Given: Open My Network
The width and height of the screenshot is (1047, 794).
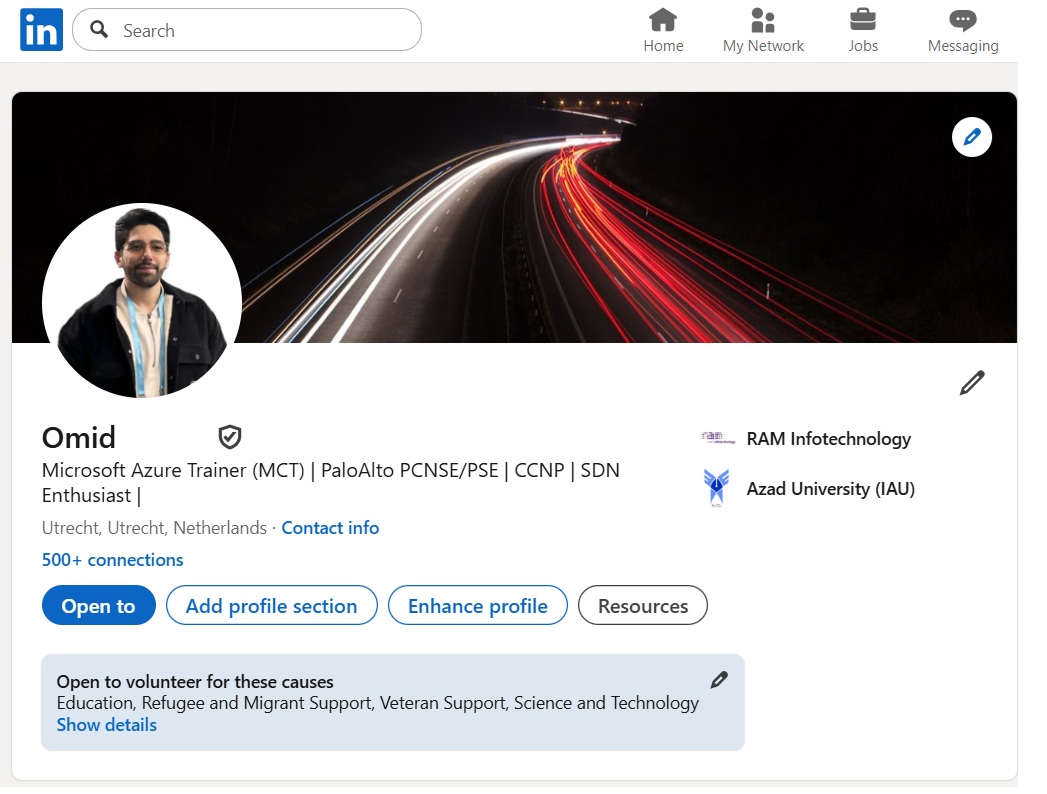Looking at the screenshot, I should click(763, 30).
